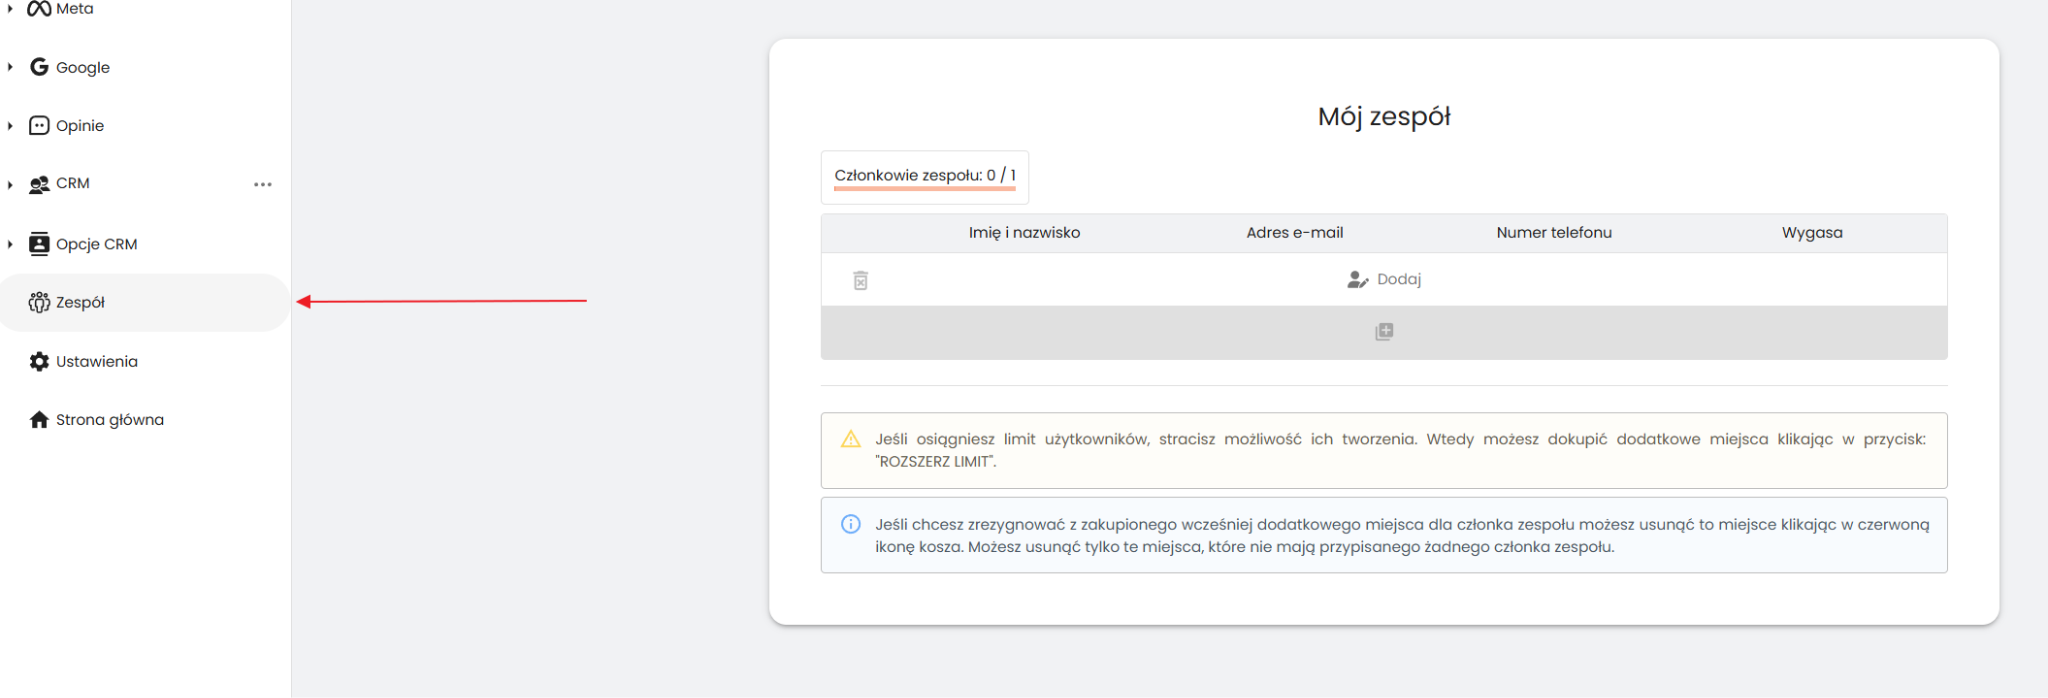The width and height of the screenshot is (2048, 698).
Task: Click the Google G logo icon
Action: tap(39, 67)
